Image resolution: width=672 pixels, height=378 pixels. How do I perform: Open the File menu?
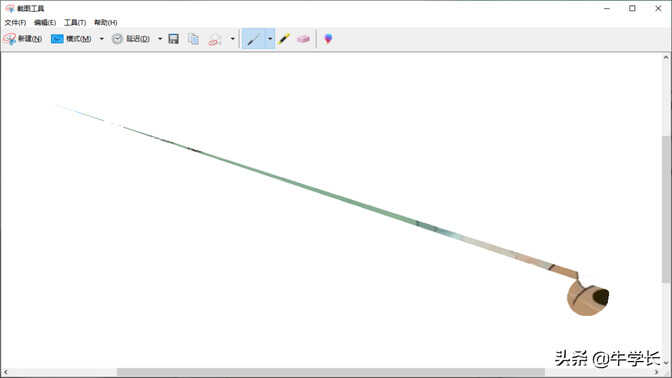click(15, 22)
